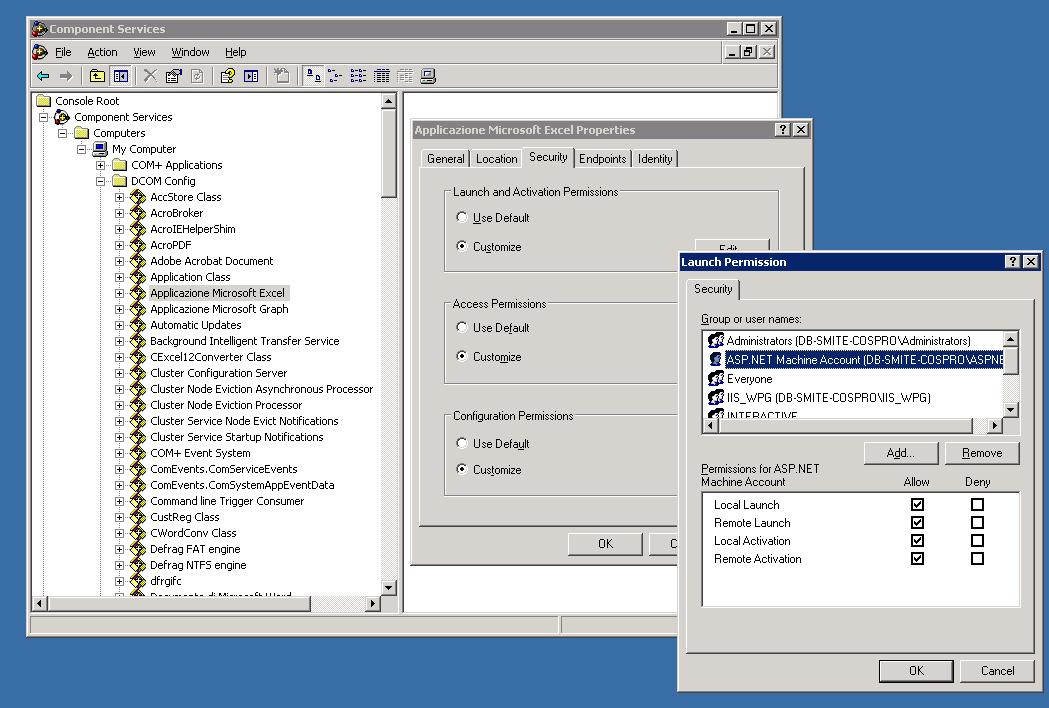Click the Status view toolbar icon
This screenshot has width=1049, height=708.
tap(405, 76)
